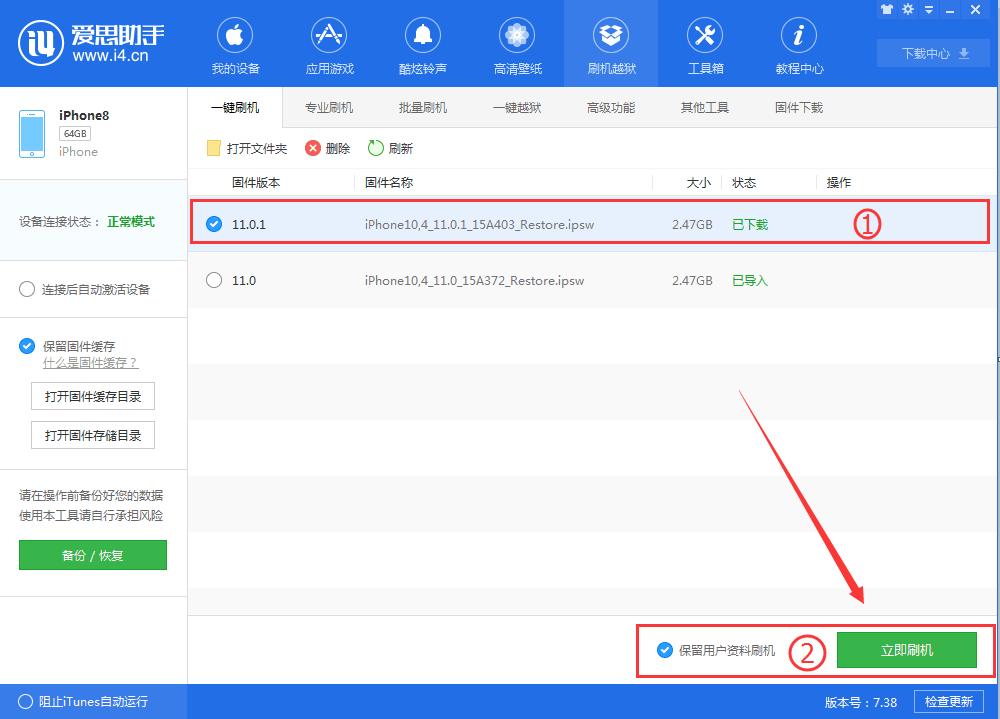Switch to 一键刷机 tab
The height and width of the screenshot is (719, 1000).
point(235,108)
